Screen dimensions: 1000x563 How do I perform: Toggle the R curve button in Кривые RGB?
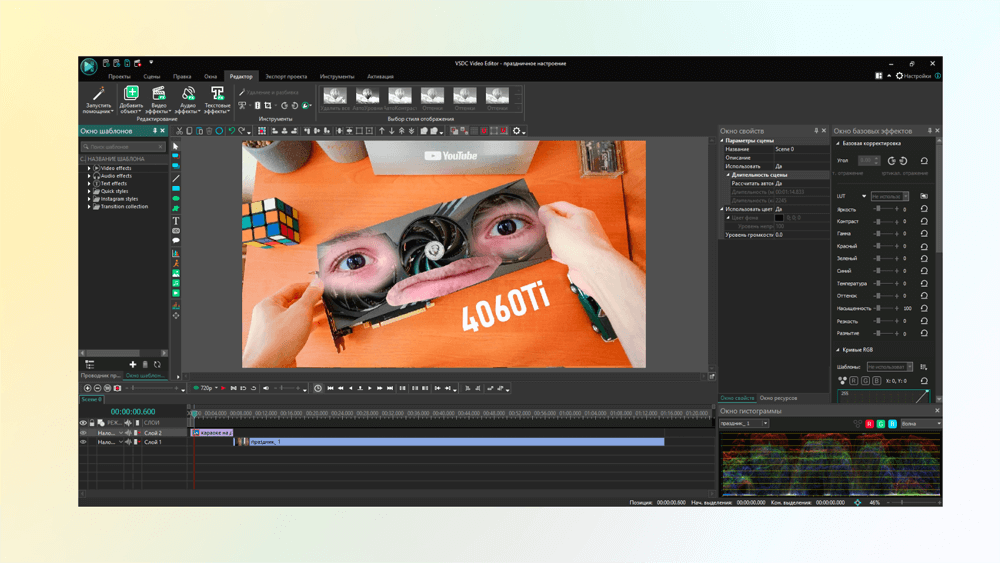point(854,381)
